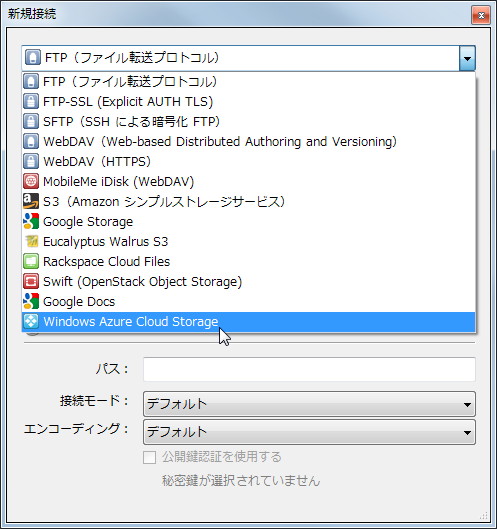Click the Windows Azure Cloud Storage icon
The width and height of the screenshot is (497, 529).
point(31,322)
